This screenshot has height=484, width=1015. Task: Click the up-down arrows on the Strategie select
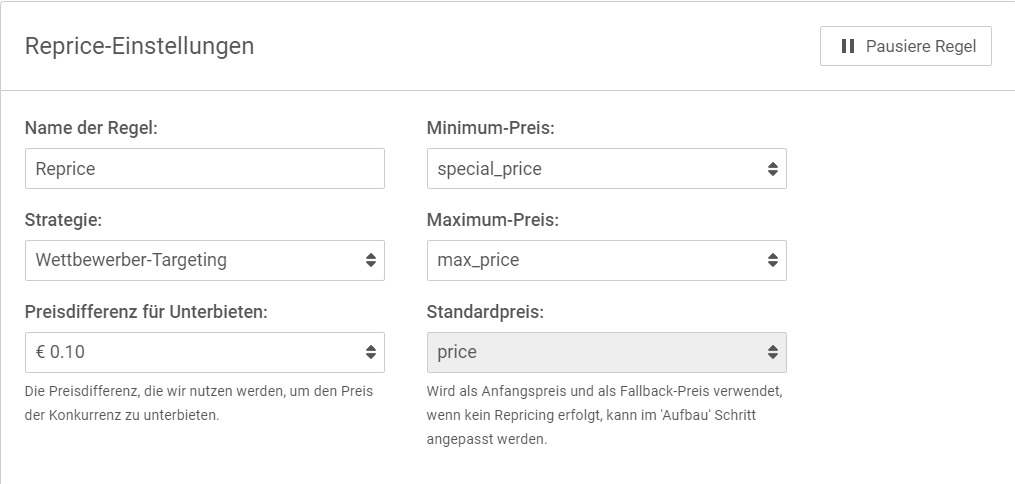(371, 260)
